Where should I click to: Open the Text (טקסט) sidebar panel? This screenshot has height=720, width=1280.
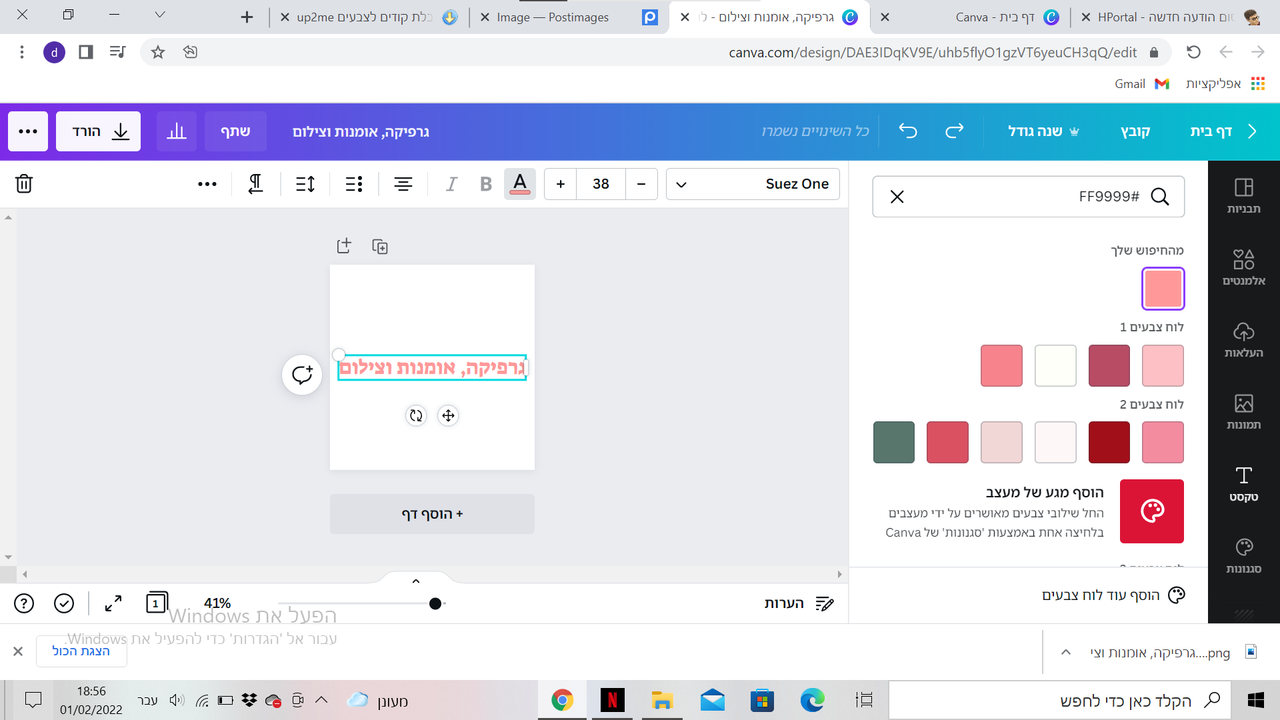(x=1244, y=484)
